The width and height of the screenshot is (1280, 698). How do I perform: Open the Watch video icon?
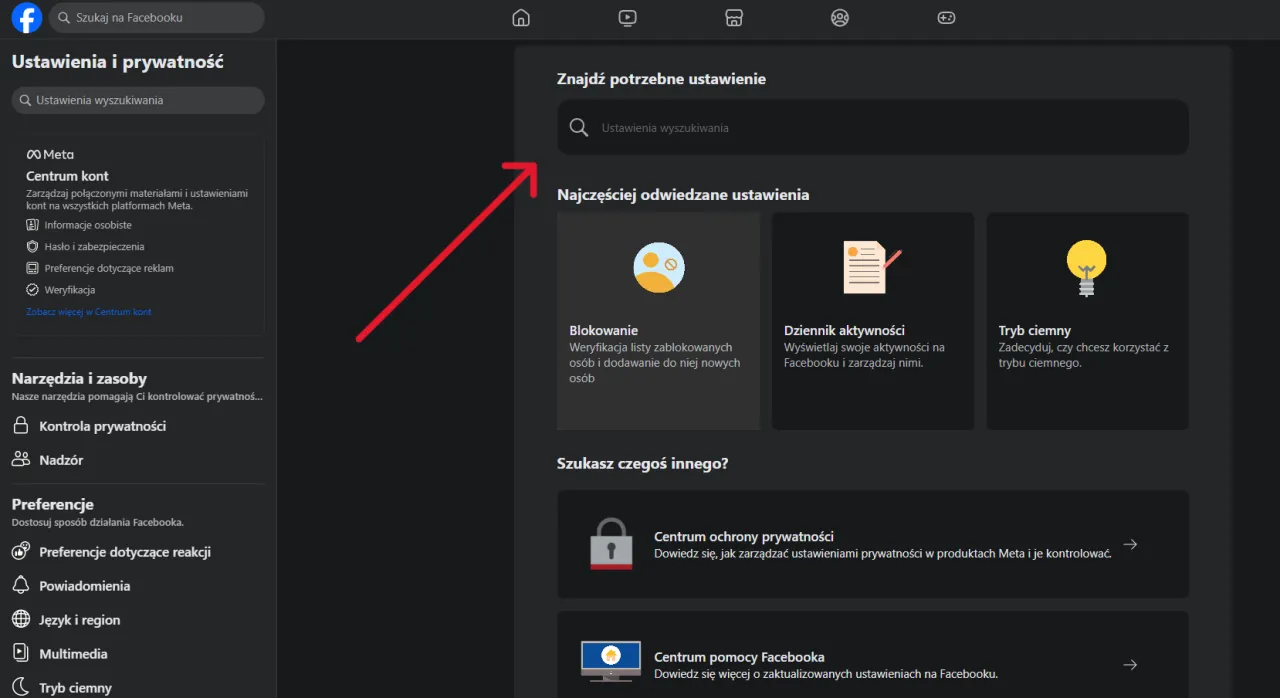[x=627, y=18]
